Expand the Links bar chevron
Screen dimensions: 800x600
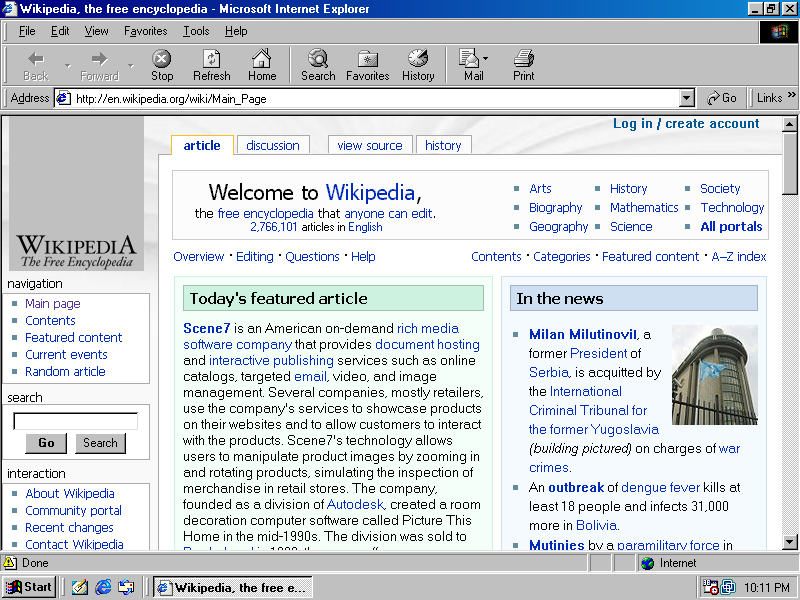791,98
